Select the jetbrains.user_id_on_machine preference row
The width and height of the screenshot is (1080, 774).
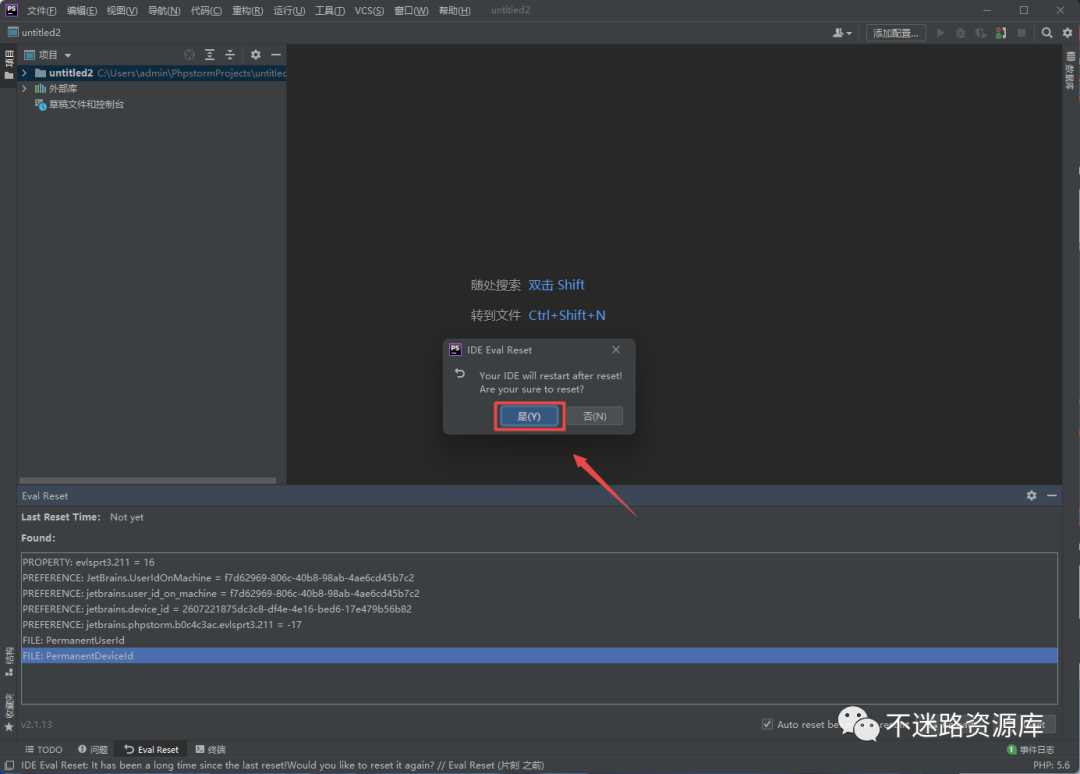coord(539,594)
